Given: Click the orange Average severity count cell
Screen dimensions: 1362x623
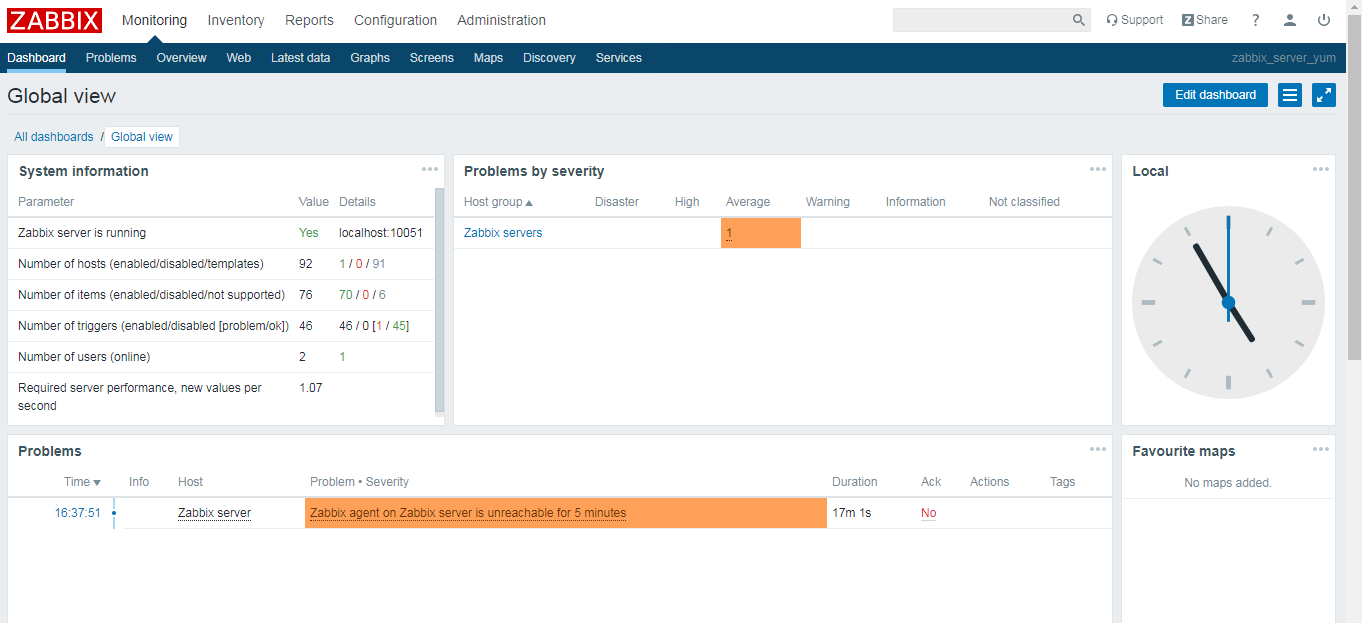Looking at the screenshot, I should click(760, 232).
